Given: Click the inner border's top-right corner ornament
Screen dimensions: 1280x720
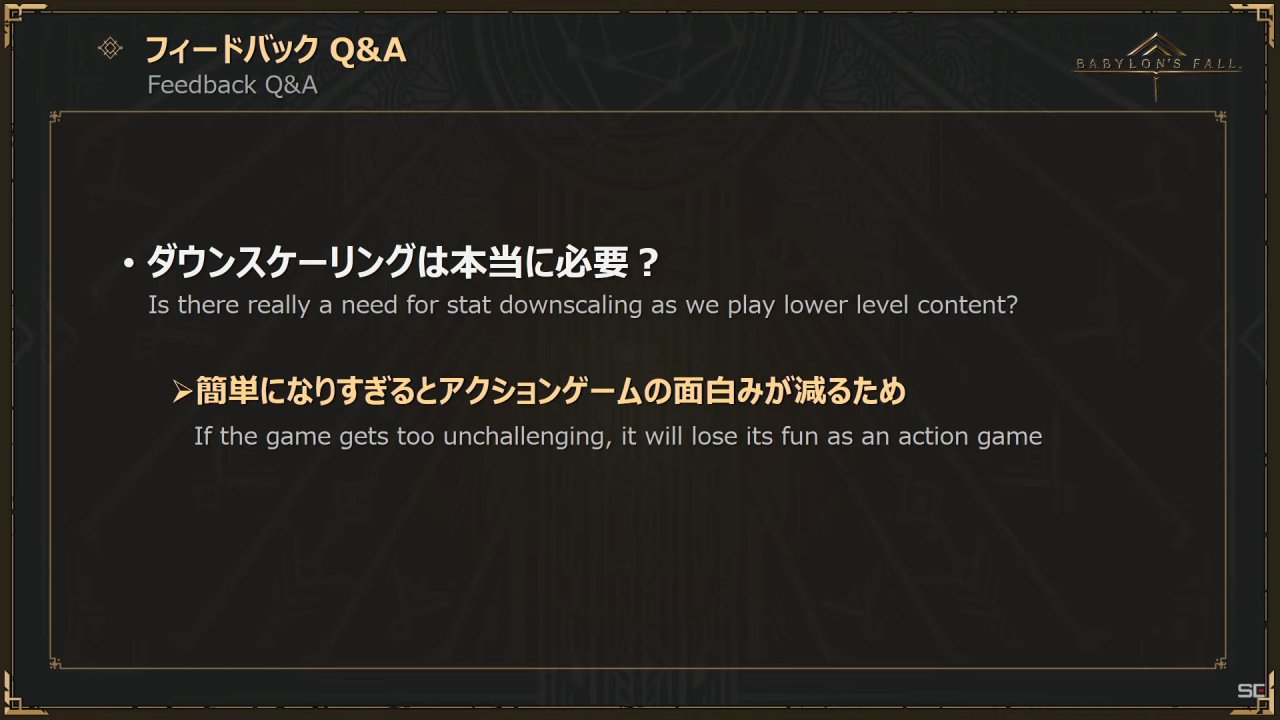Looking at the screenshot, I should (x=1221, y=118).
